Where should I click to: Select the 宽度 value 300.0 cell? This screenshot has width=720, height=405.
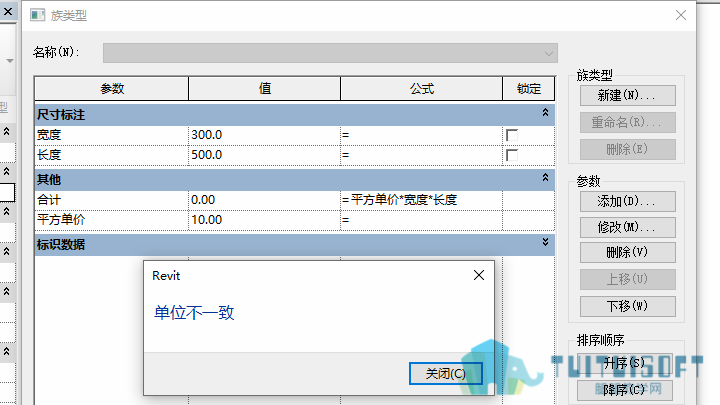[x=264, y=135]
